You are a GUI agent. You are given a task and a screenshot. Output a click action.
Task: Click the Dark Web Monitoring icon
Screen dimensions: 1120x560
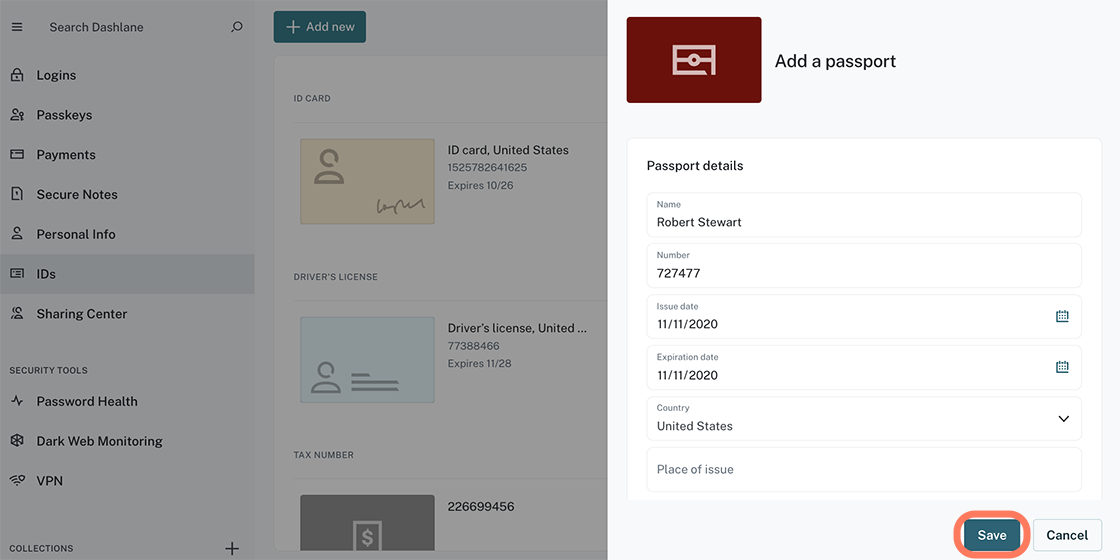17,441
